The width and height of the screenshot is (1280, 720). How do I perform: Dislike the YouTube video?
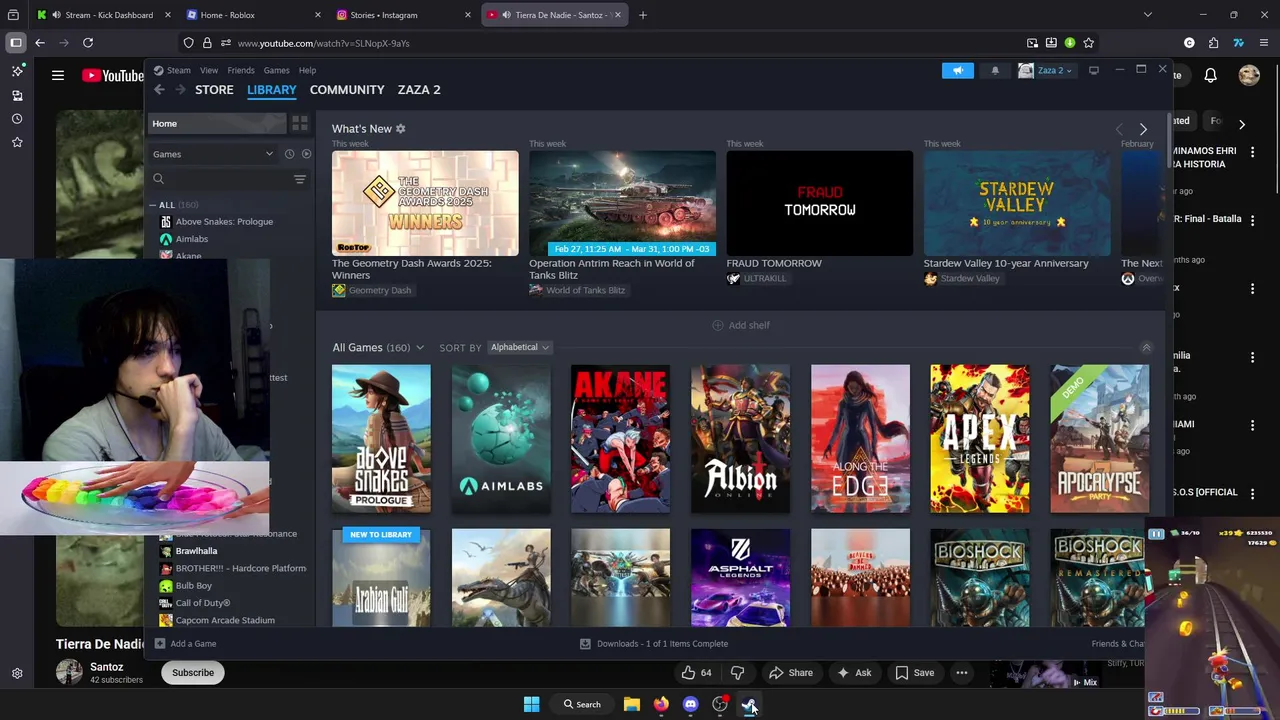pyautogui.click(x=737, y=673)
